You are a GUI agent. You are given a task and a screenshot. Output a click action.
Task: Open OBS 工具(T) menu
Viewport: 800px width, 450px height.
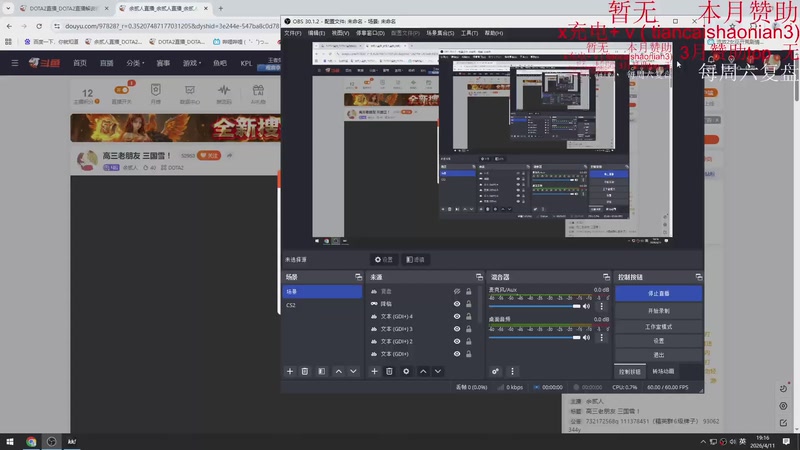469,33
